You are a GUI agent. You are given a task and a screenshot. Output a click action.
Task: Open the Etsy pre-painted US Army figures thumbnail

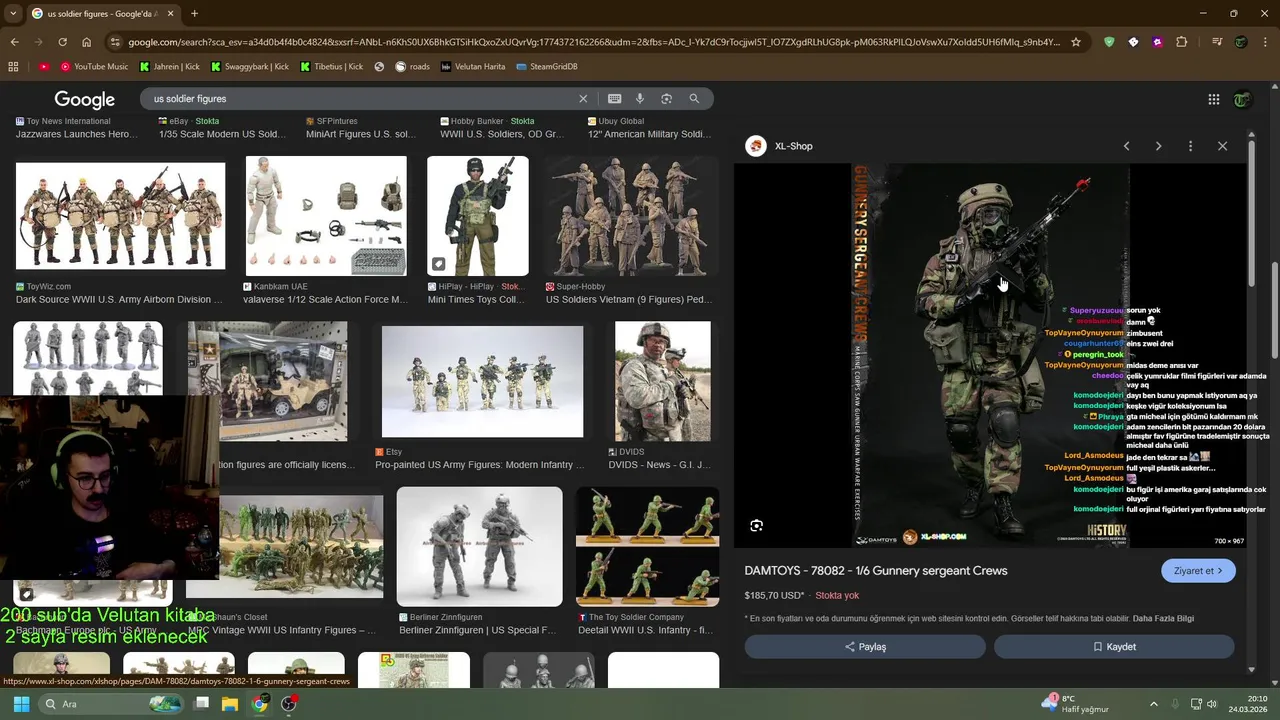pos(482,381)
